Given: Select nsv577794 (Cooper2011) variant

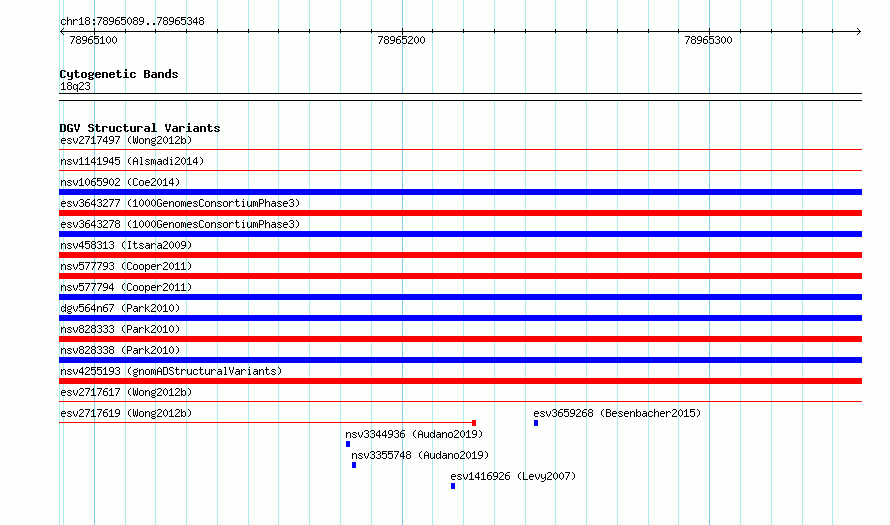Looking at the screenshot, I should point(126,287).
